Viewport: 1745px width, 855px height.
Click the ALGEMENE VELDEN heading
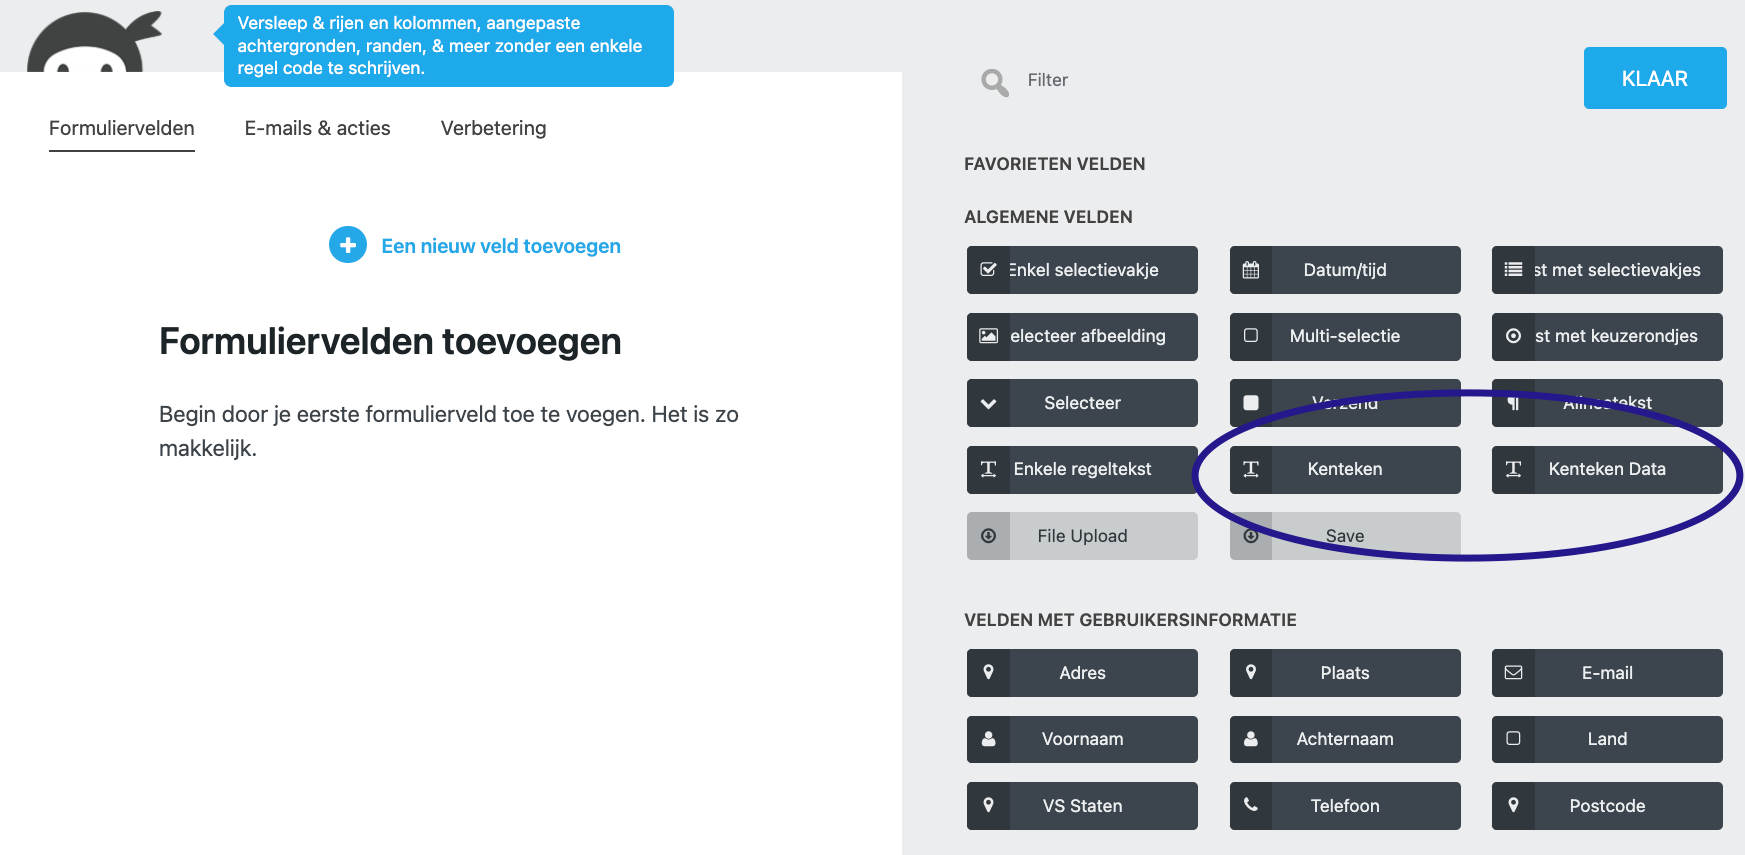pyautogui.click(x=1048, y=217)
